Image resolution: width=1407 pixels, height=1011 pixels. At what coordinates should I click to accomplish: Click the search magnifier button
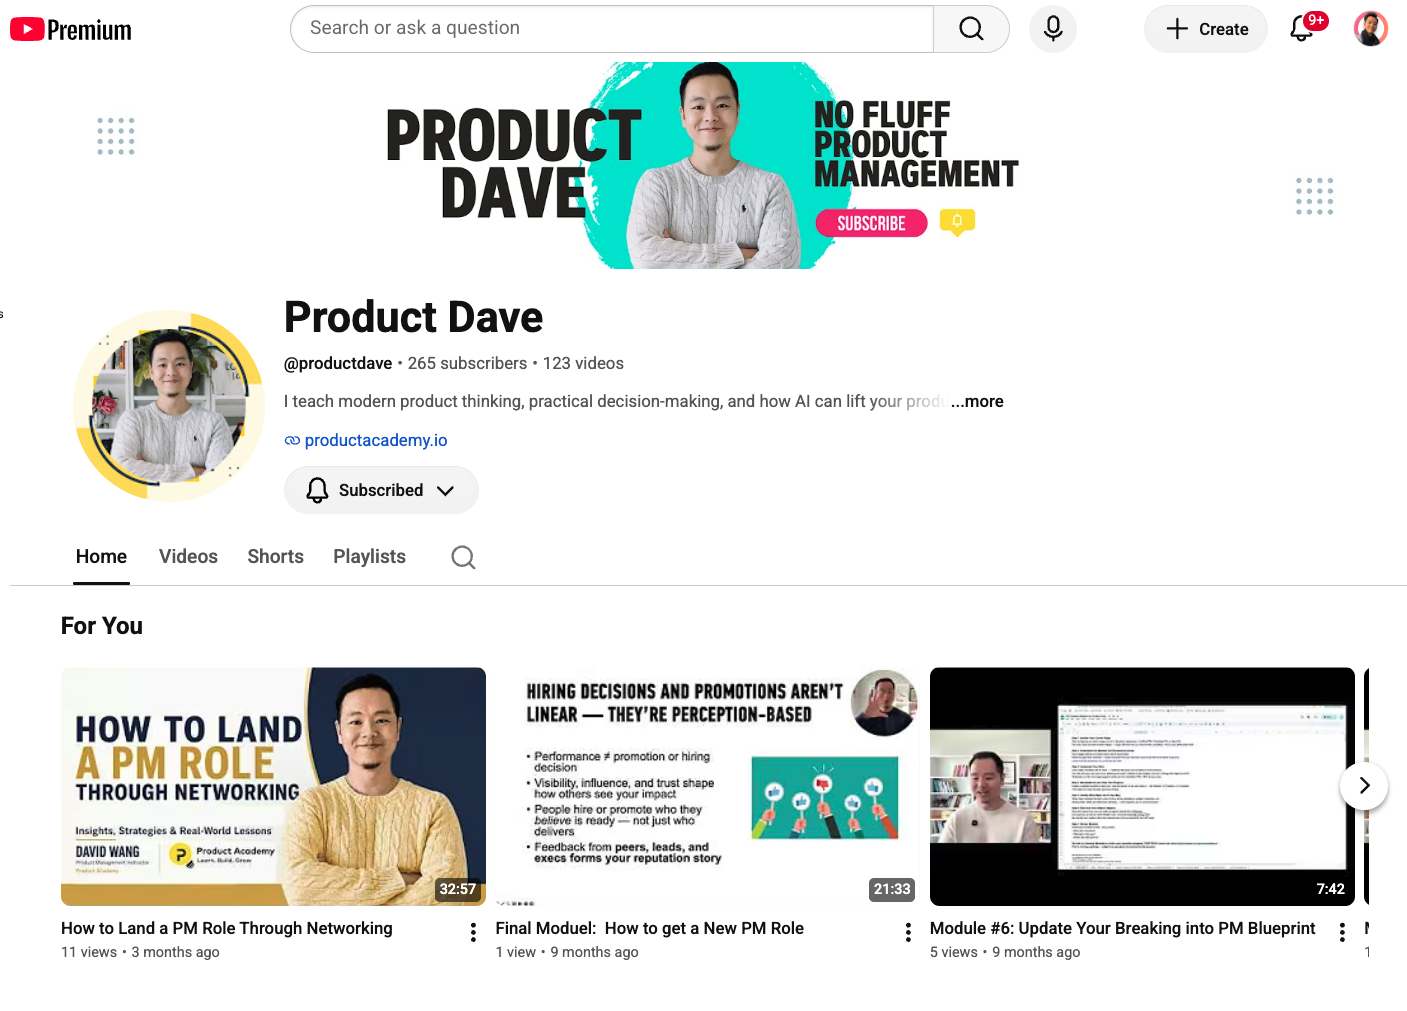tap(971, 29)
